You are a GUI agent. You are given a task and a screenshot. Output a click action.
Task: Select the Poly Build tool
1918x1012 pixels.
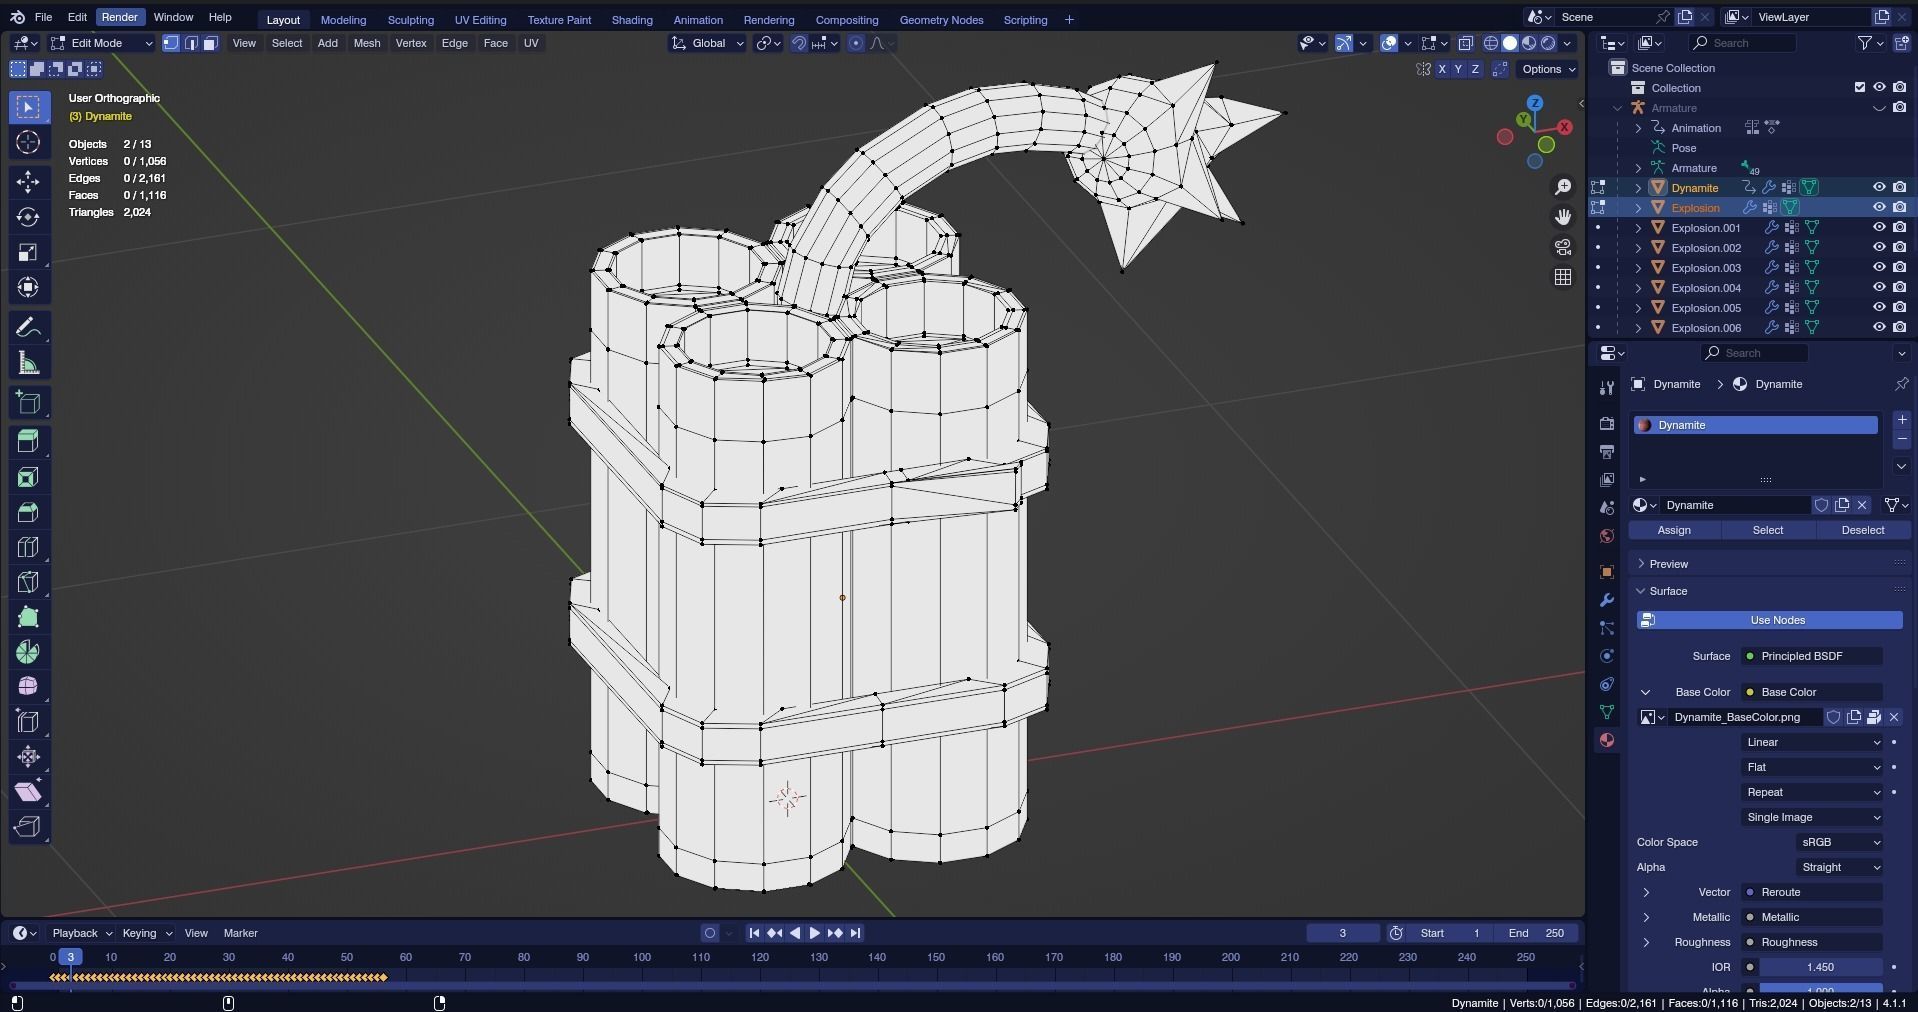point(28,617)
